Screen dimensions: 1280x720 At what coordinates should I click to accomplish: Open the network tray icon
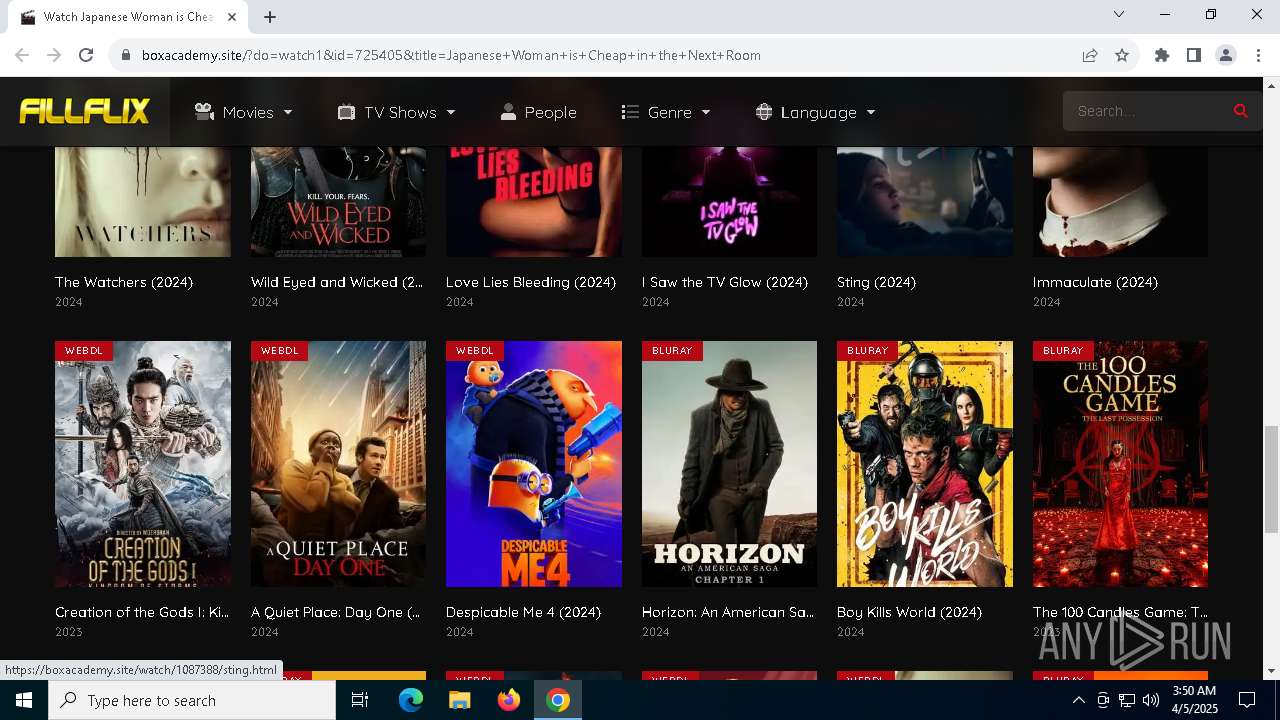coord(1127,700)
